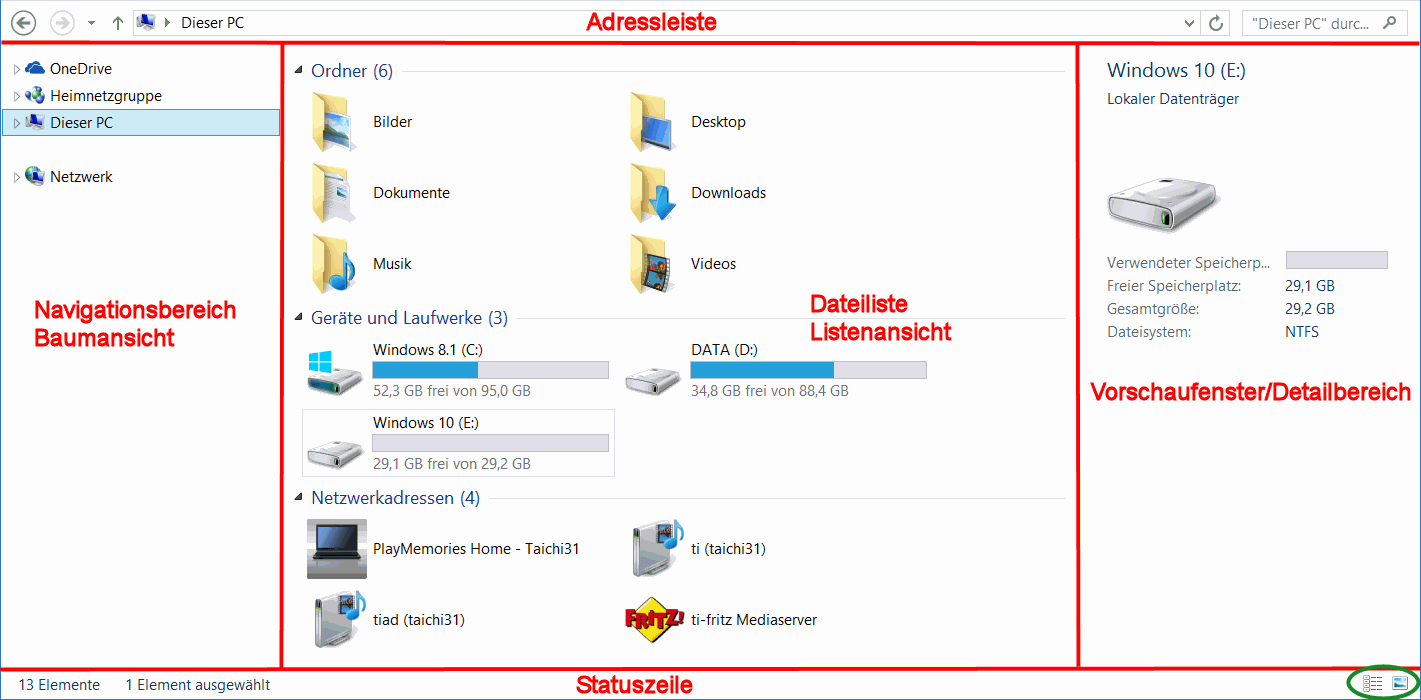Image resolution: width=1421 pixels, height=700 pixels.
Task: Switch to details view in status bar
Action: 1373,684
